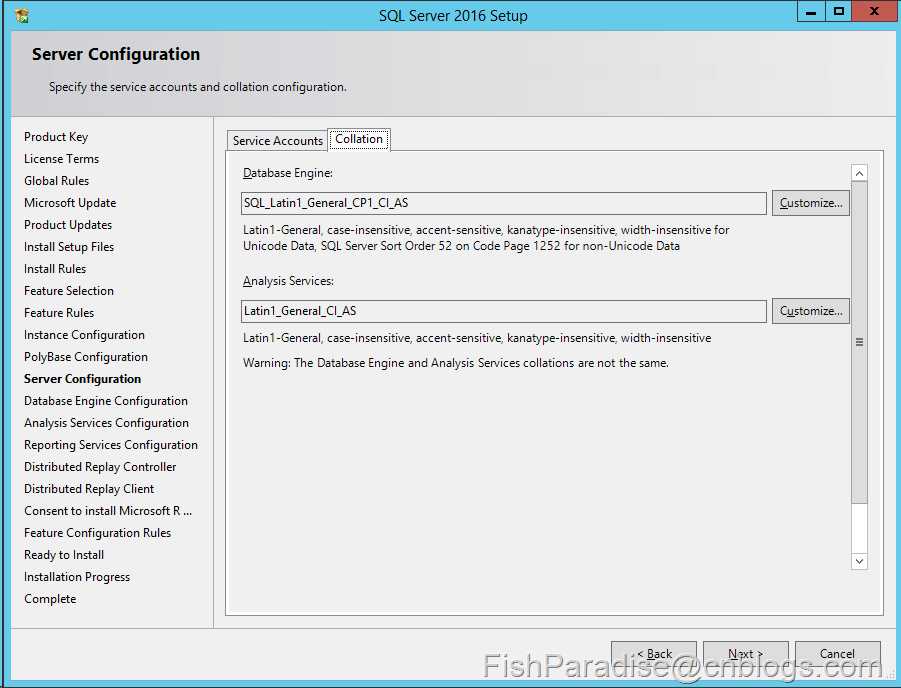Select Microsoft Update step

70,203
